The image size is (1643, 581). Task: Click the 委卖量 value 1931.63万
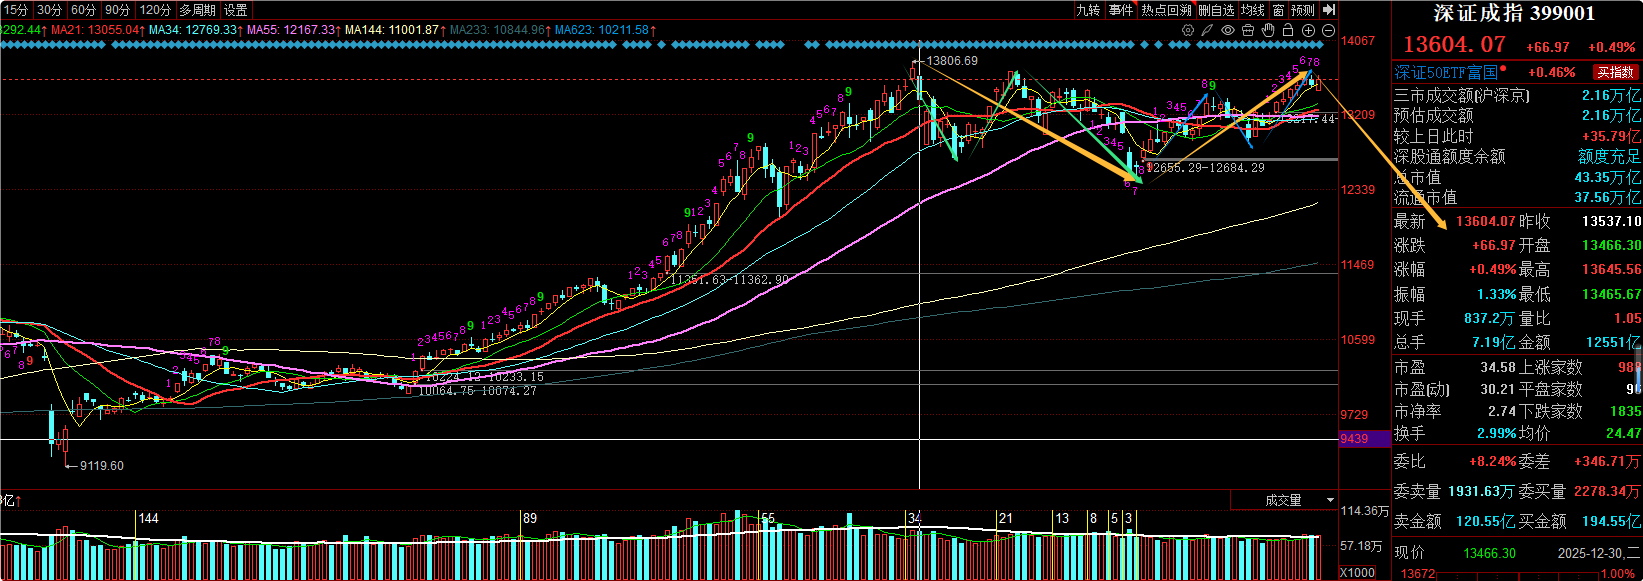tap(1481, 491)
